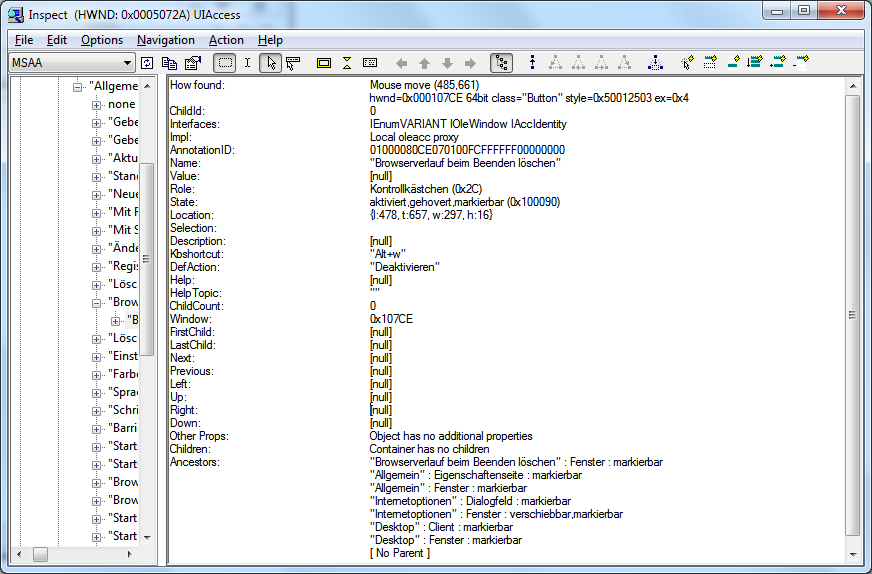This screenshot has width=872, height=574.
Task: Open the Action menu
Action: (226, 40)
